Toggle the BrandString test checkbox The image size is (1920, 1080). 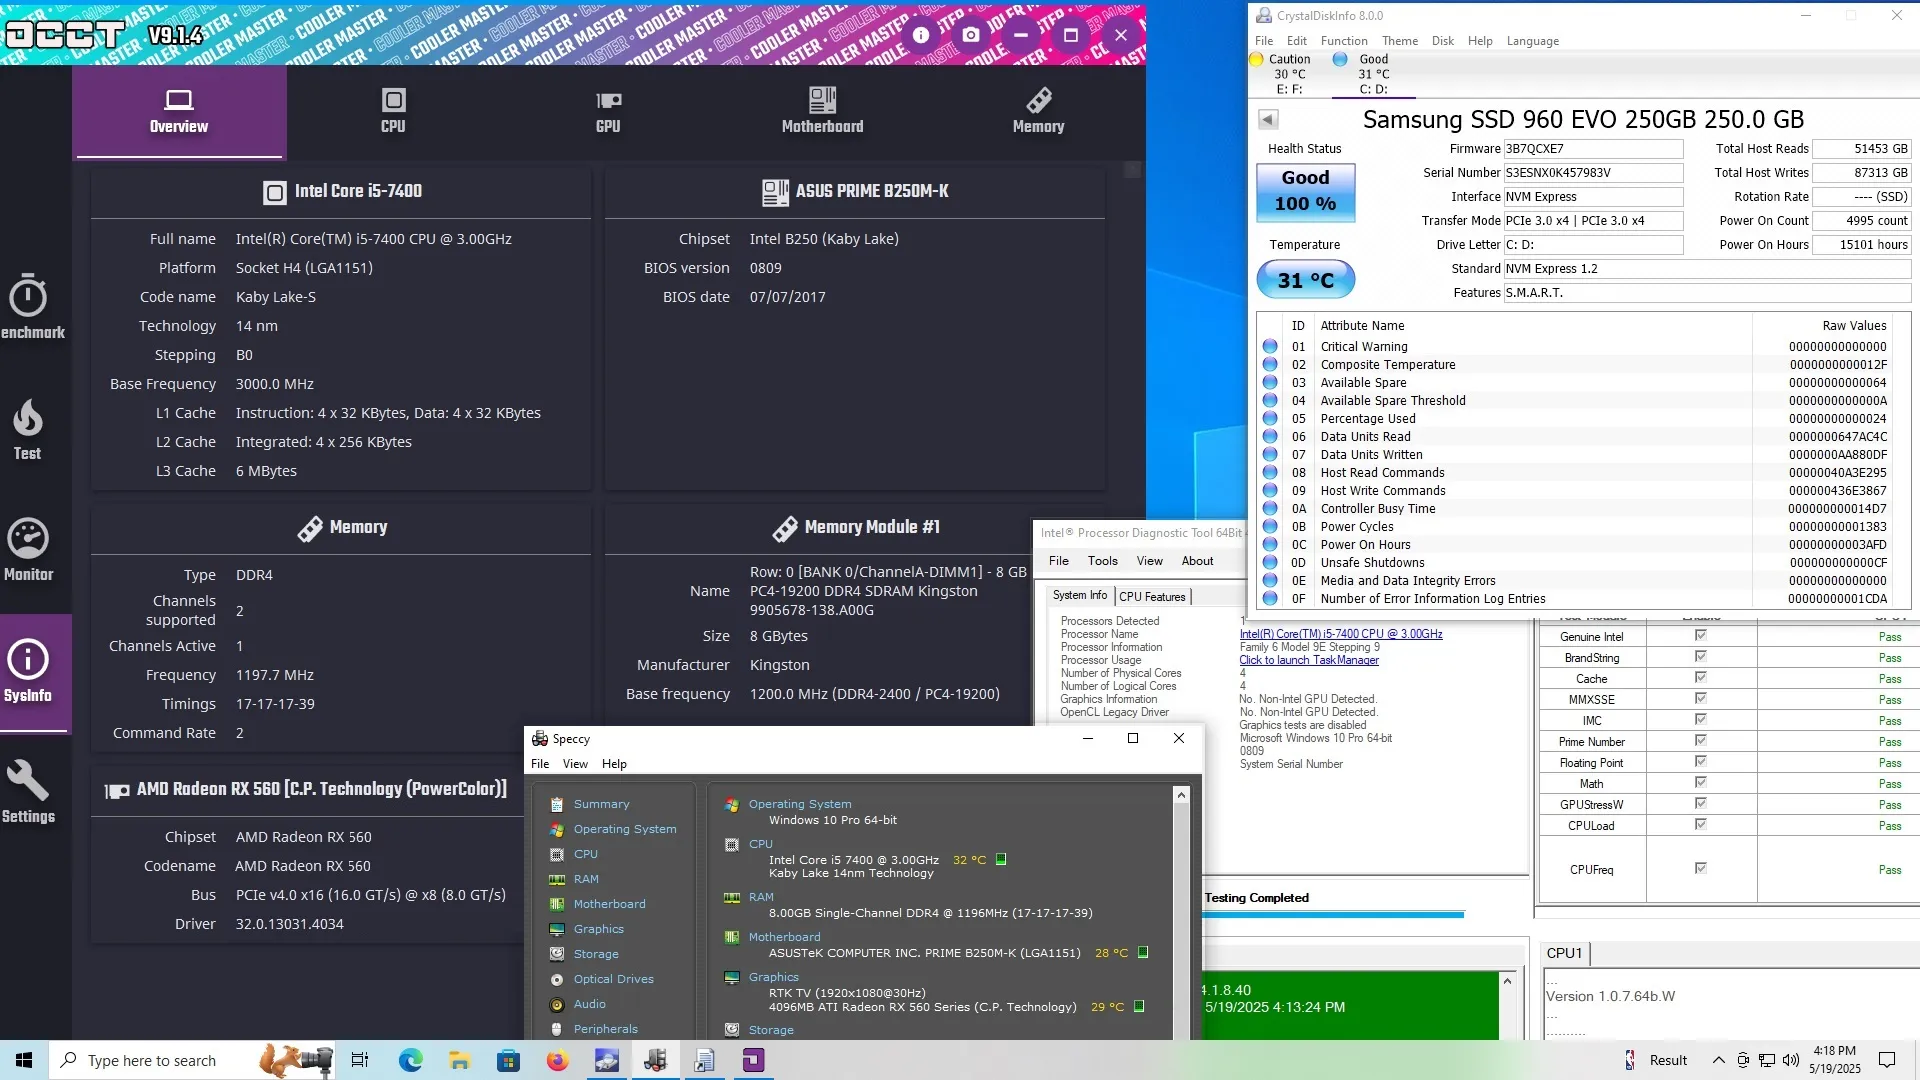click(x=1700, y=657)
